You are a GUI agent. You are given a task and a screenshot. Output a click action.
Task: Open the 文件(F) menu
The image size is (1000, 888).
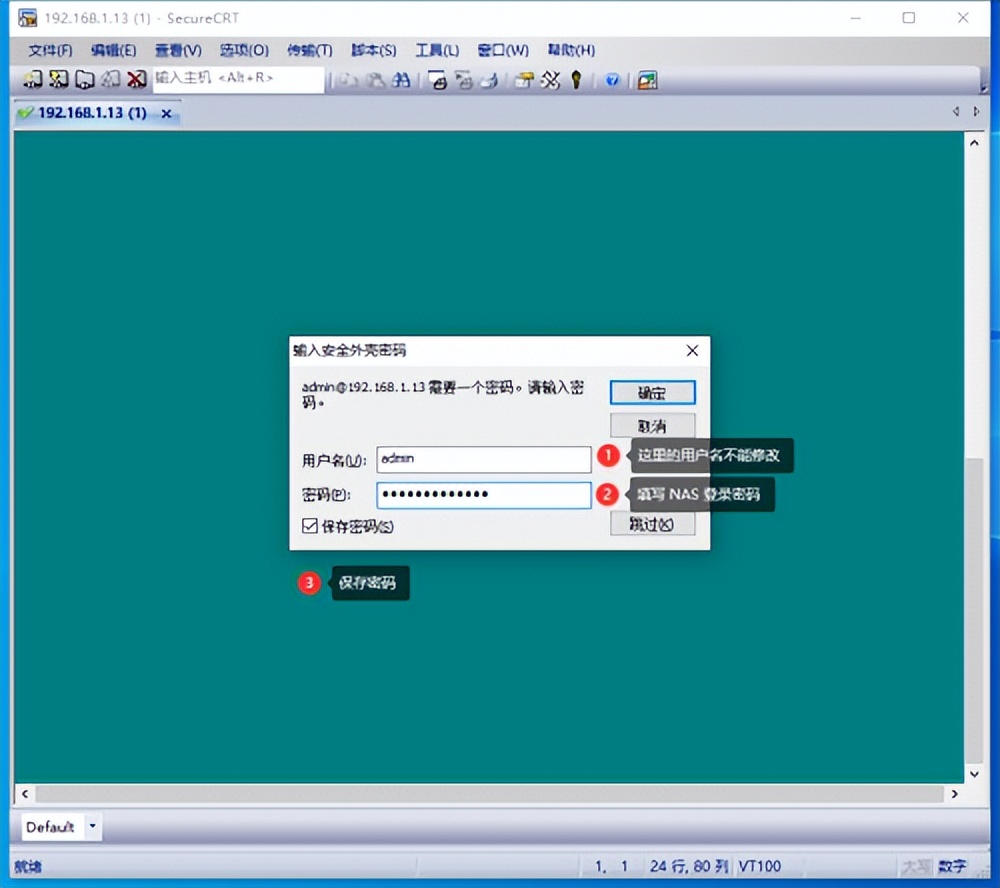[50, 50]
